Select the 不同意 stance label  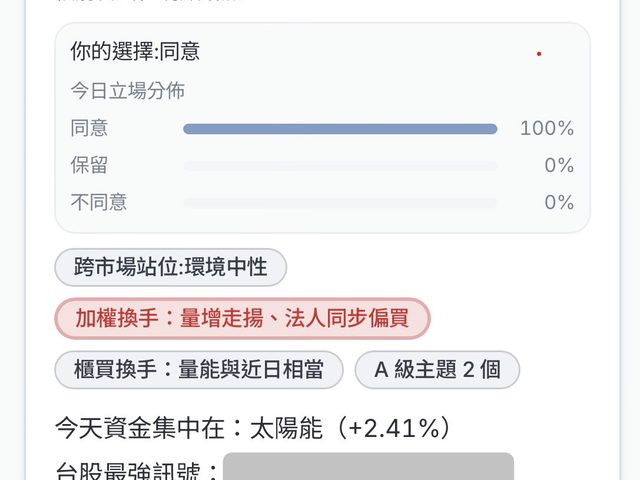tap(99, 202)
